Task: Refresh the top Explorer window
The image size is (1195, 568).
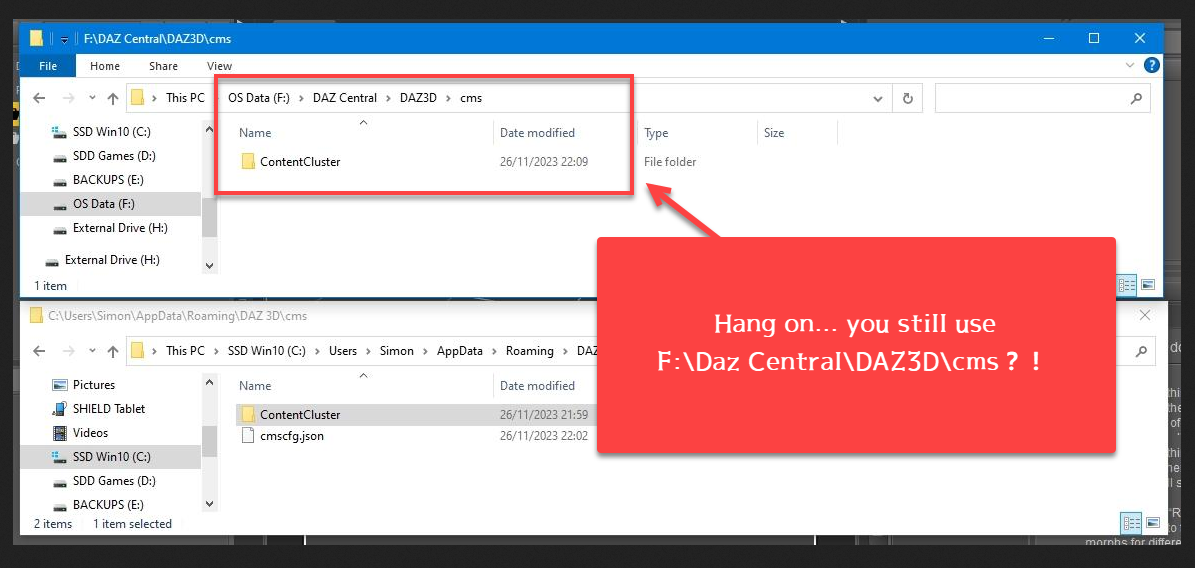Action: pos(907,98)
